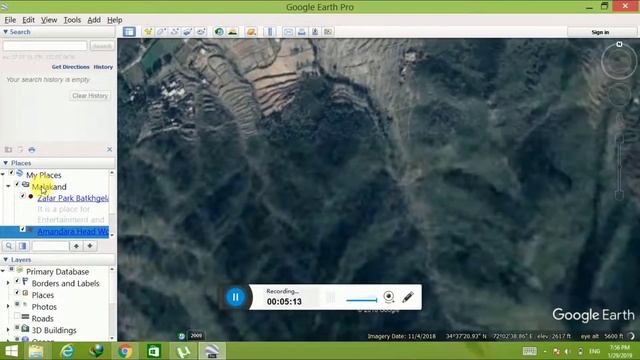Click the recorder webcam icon
Image resolution: width=640 pixels, height=360 pixels.
389,297
